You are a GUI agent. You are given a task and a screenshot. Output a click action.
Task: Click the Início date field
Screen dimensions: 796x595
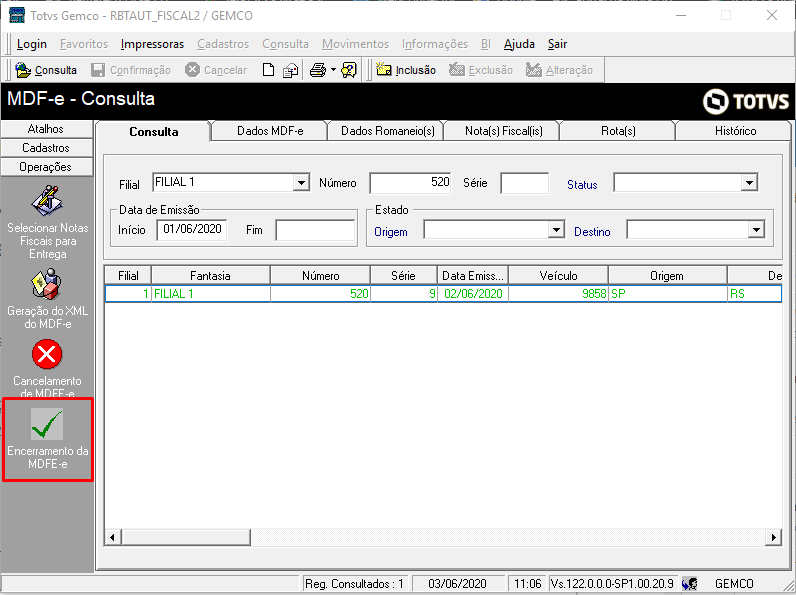192,229
